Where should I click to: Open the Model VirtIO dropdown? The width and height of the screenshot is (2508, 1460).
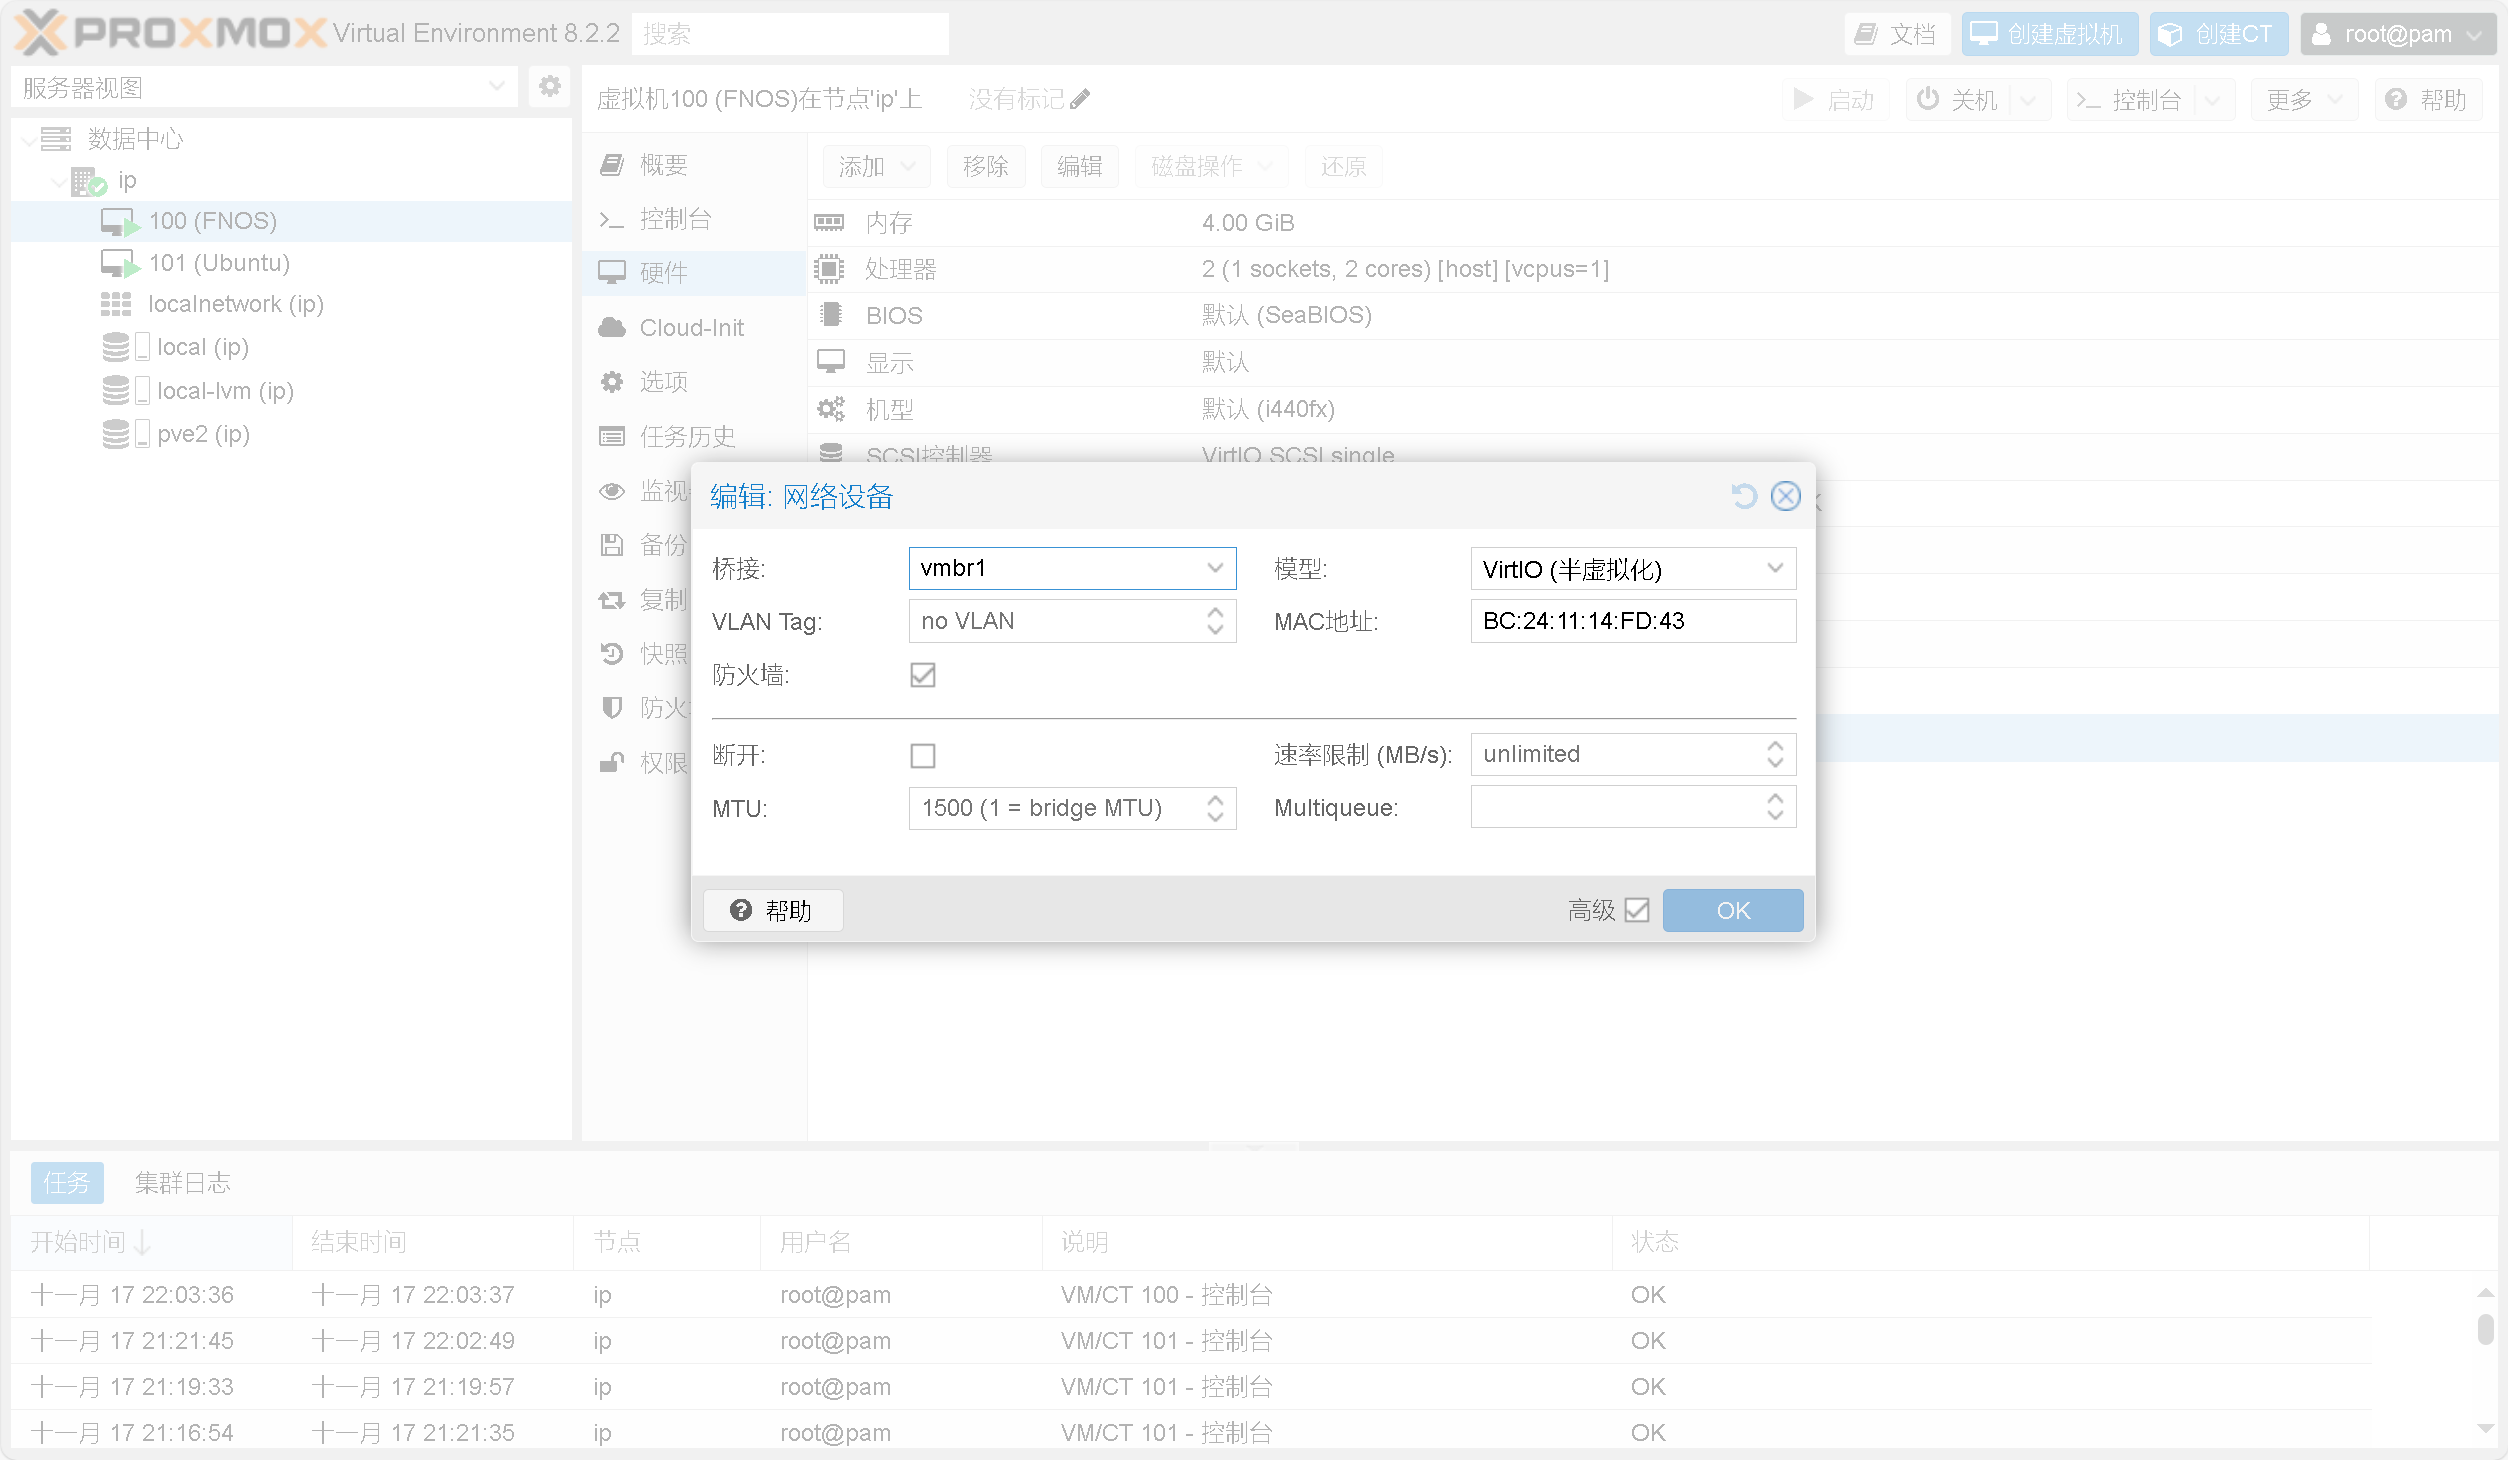click(1775, 568)
